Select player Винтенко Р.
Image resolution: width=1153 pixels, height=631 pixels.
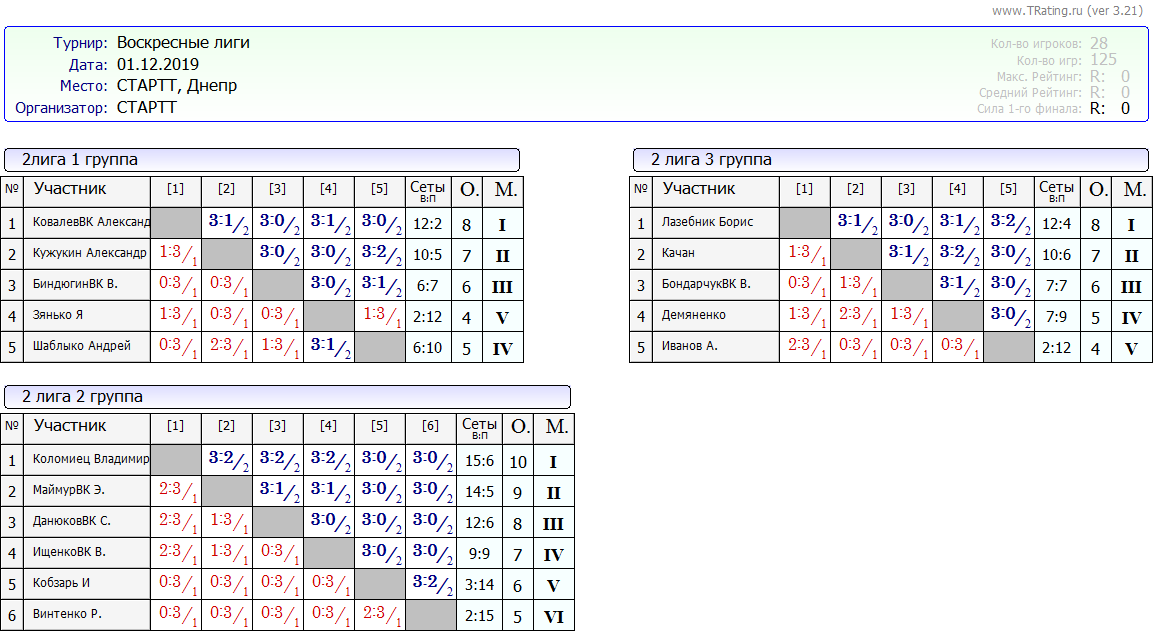pyautogui.click(x=67, y=614)
